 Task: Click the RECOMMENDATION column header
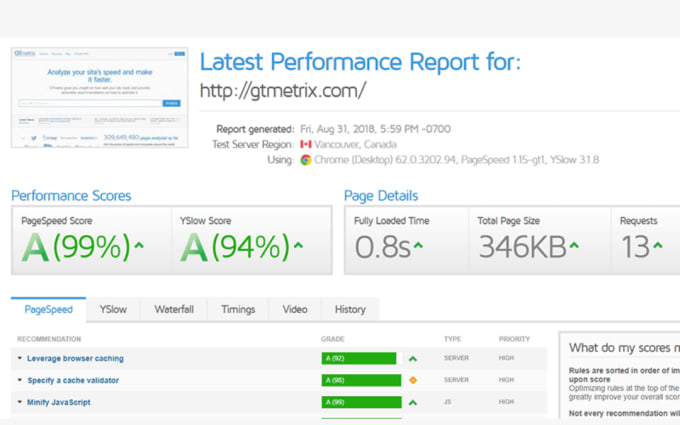pos(49,339)
